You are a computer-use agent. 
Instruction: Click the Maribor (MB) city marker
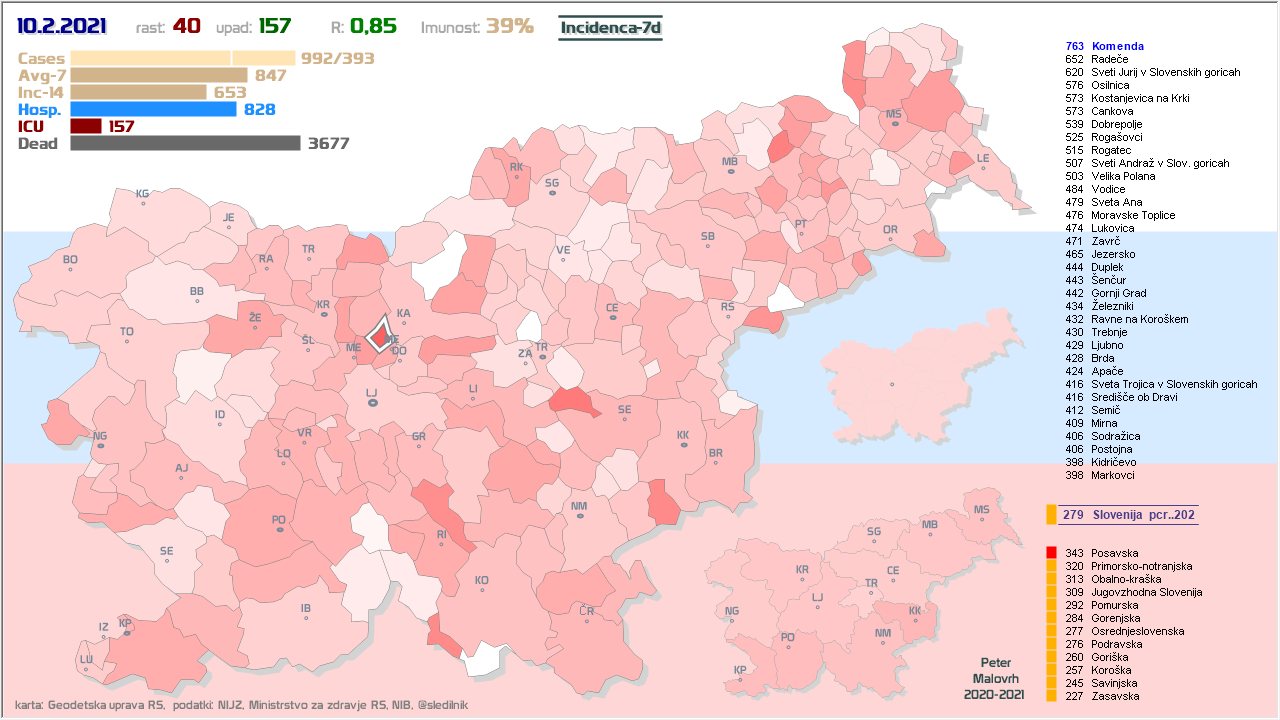[730, 172]
